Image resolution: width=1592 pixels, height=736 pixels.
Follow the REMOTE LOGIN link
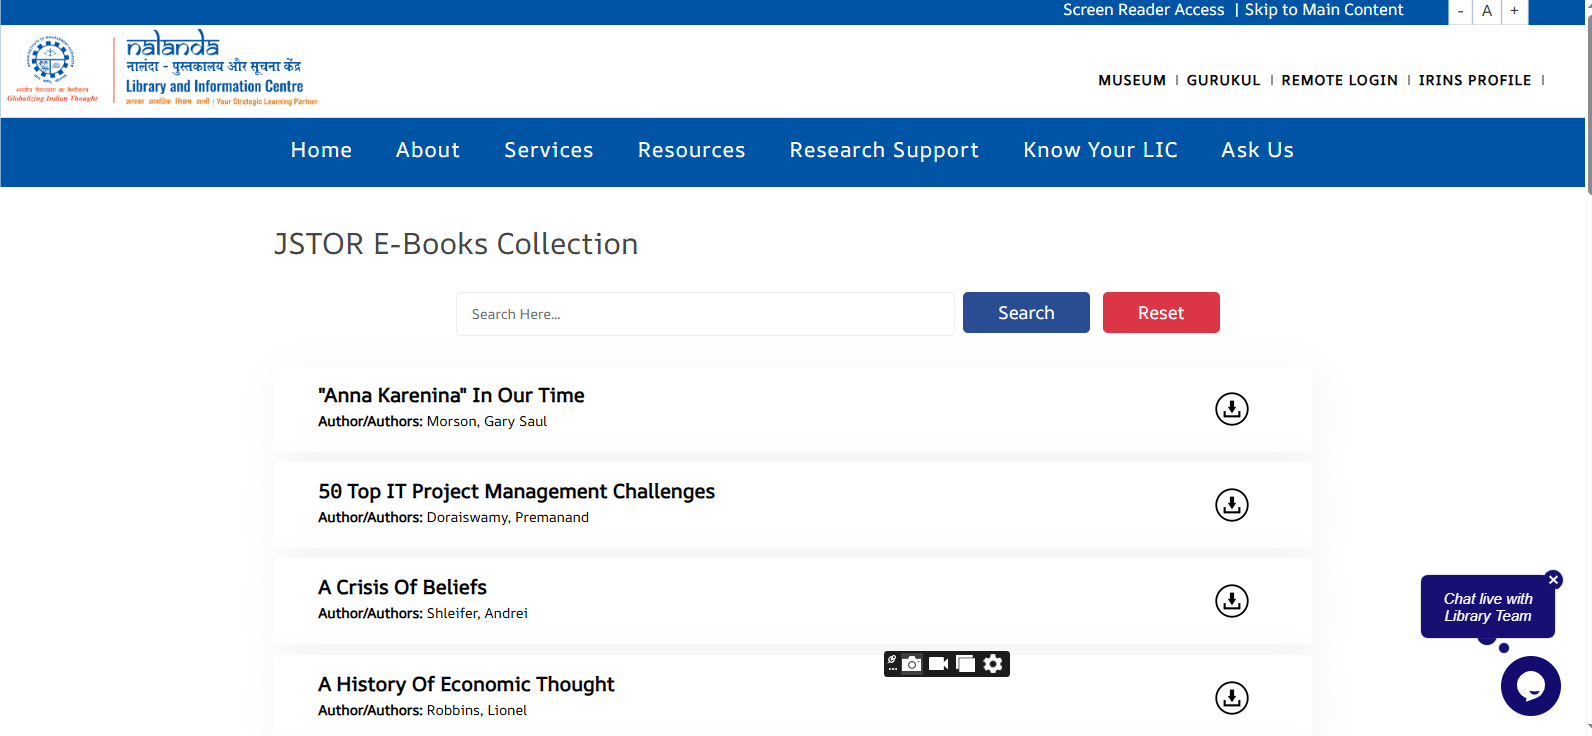(1339, 80)
